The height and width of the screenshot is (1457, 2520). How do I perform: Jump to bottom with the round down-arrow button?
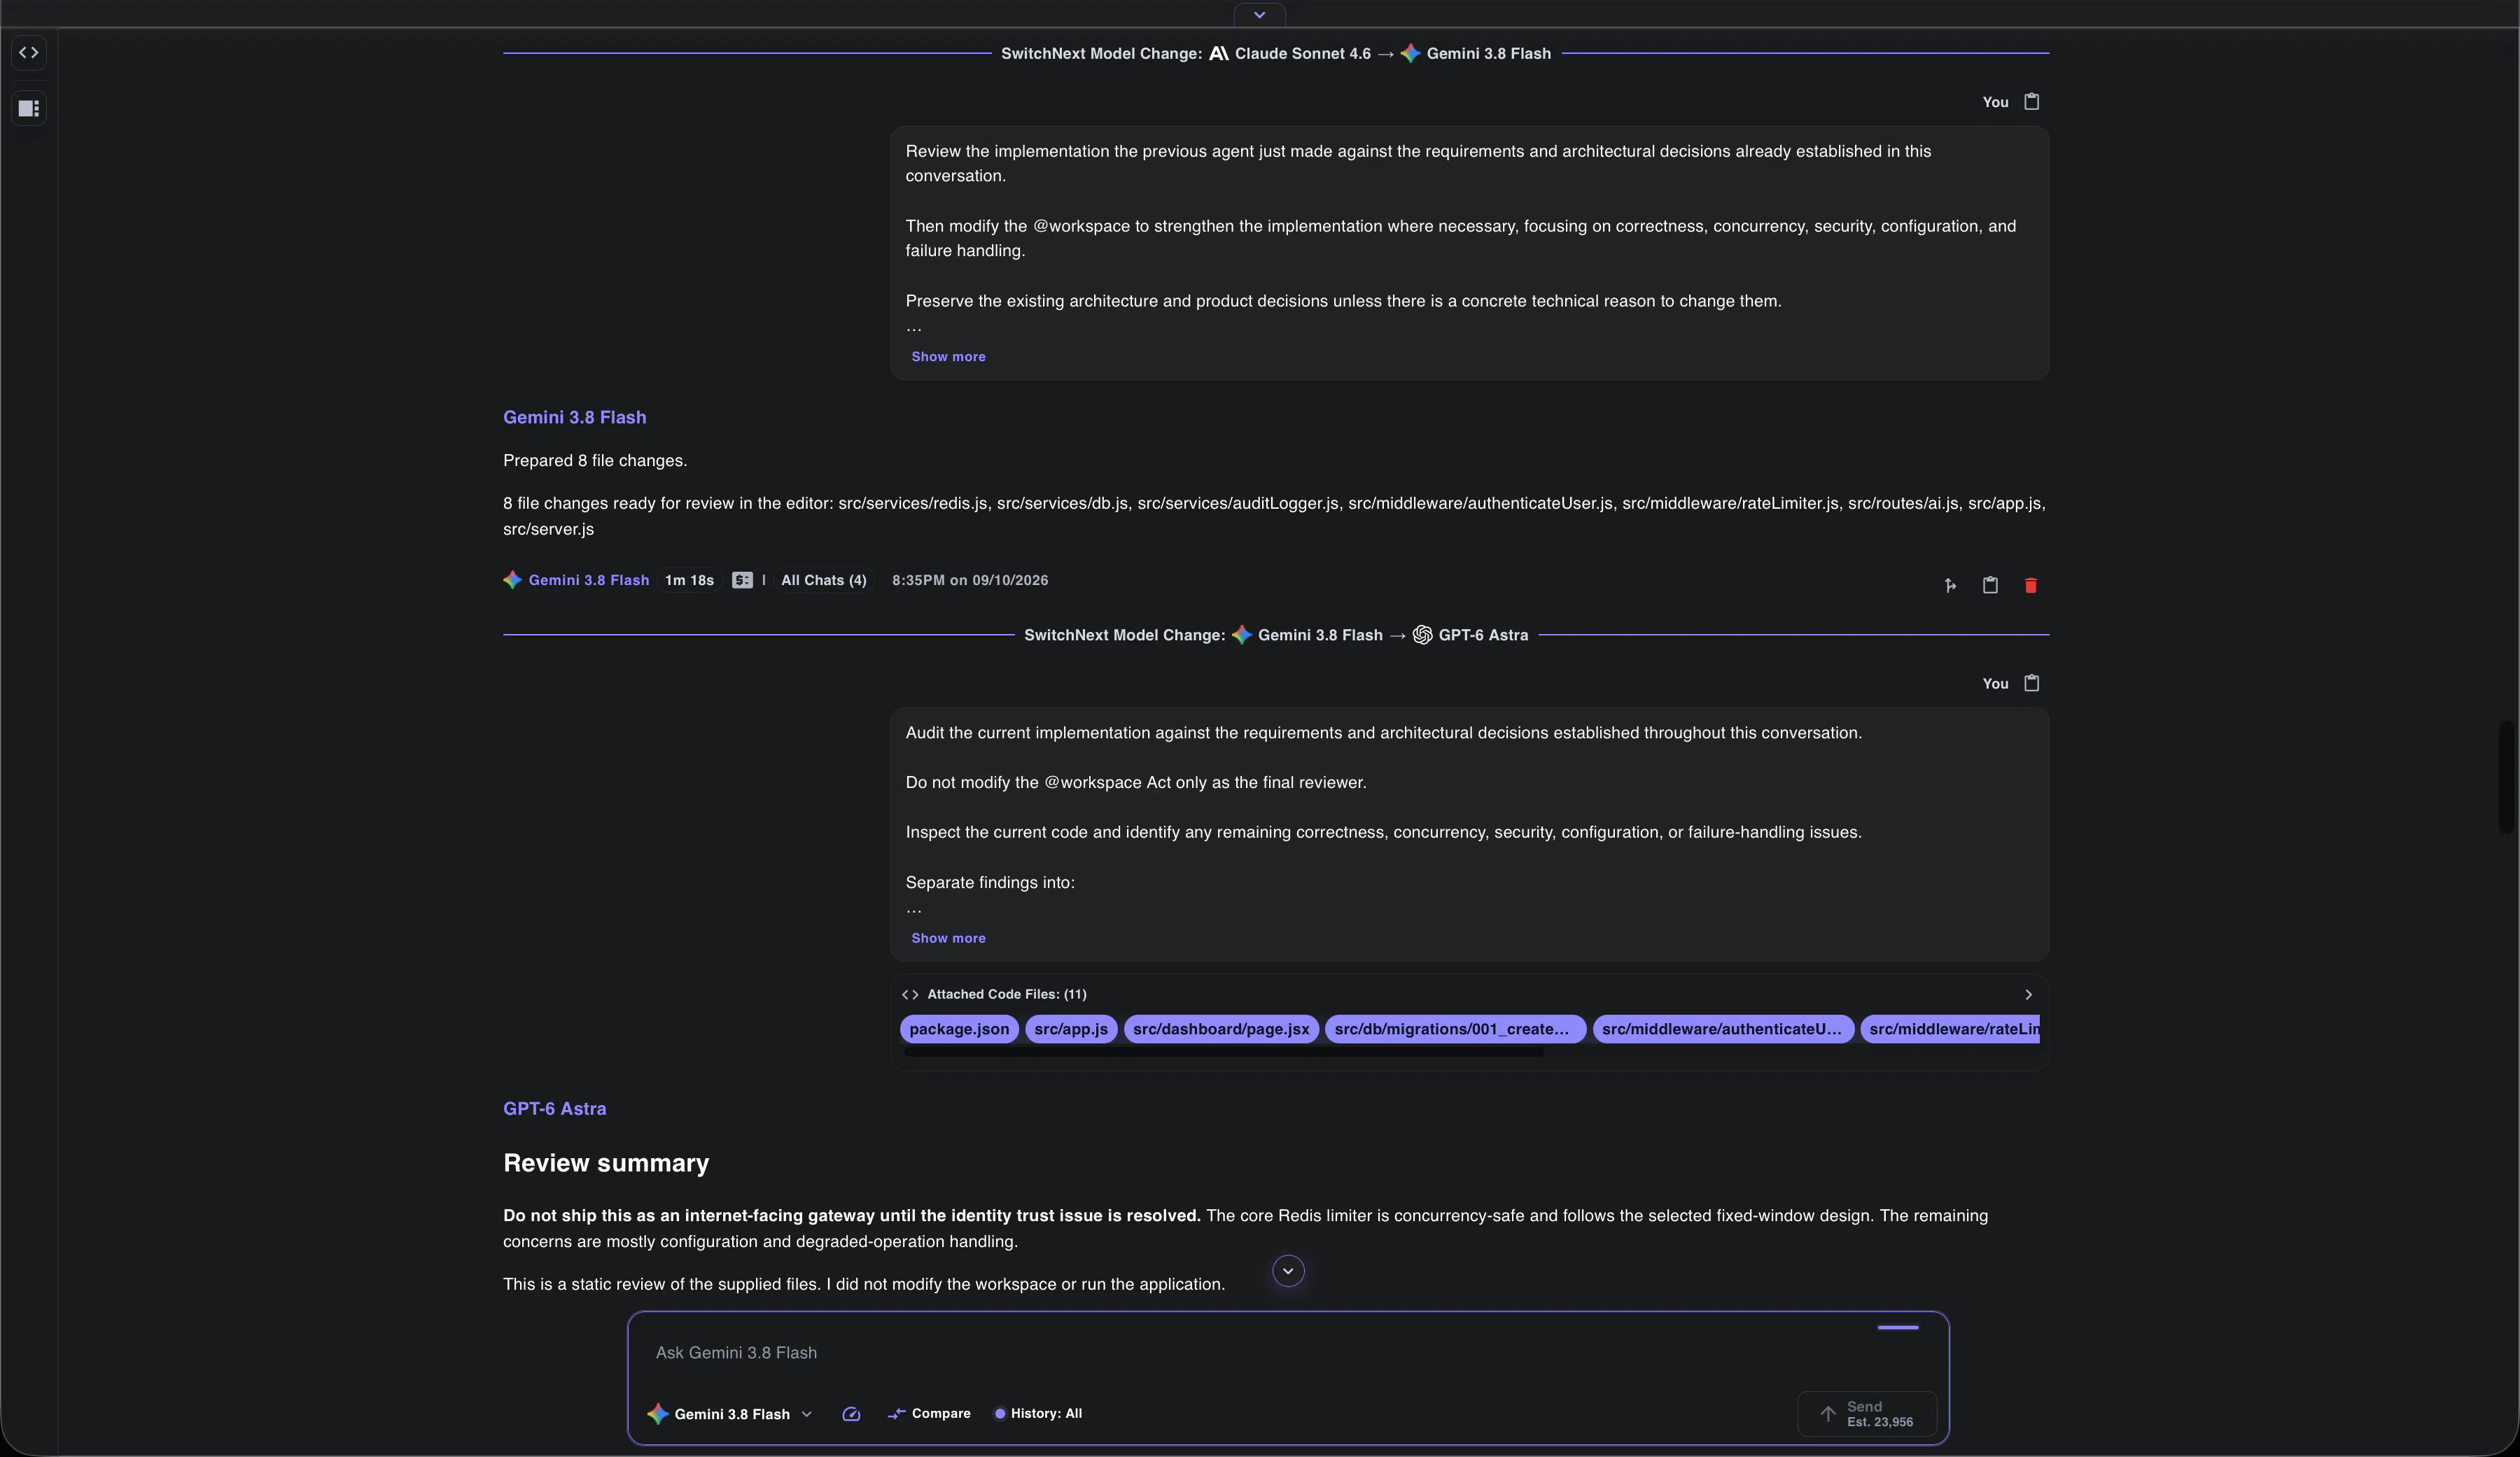point(1288,1271)
